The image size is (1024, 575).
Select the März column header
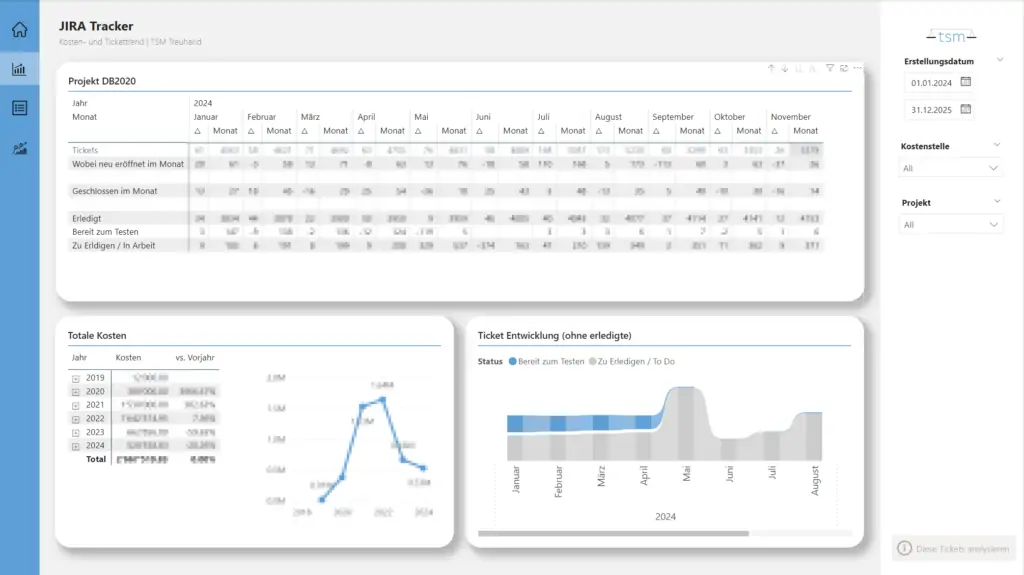click(310, 117)
